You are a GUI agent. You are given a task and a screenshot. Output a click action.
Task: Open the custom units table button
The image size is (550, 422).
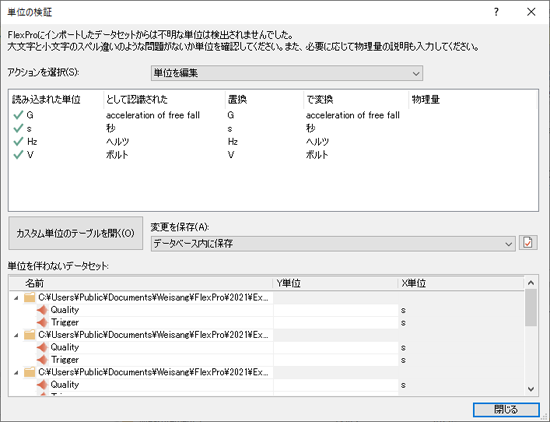click(75, 233)
